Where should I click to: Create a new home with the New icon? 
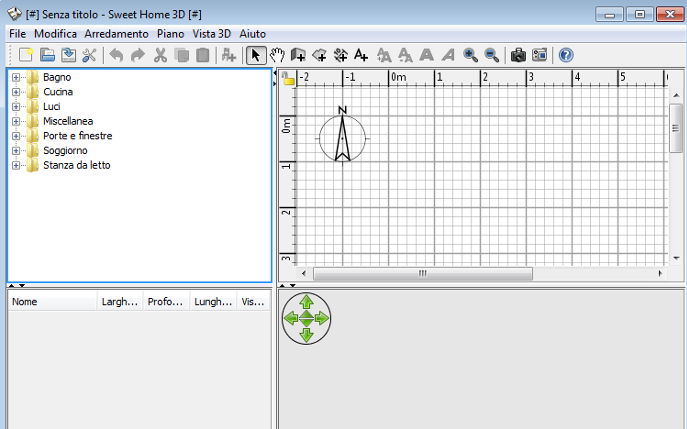click(x=26, y=55)
